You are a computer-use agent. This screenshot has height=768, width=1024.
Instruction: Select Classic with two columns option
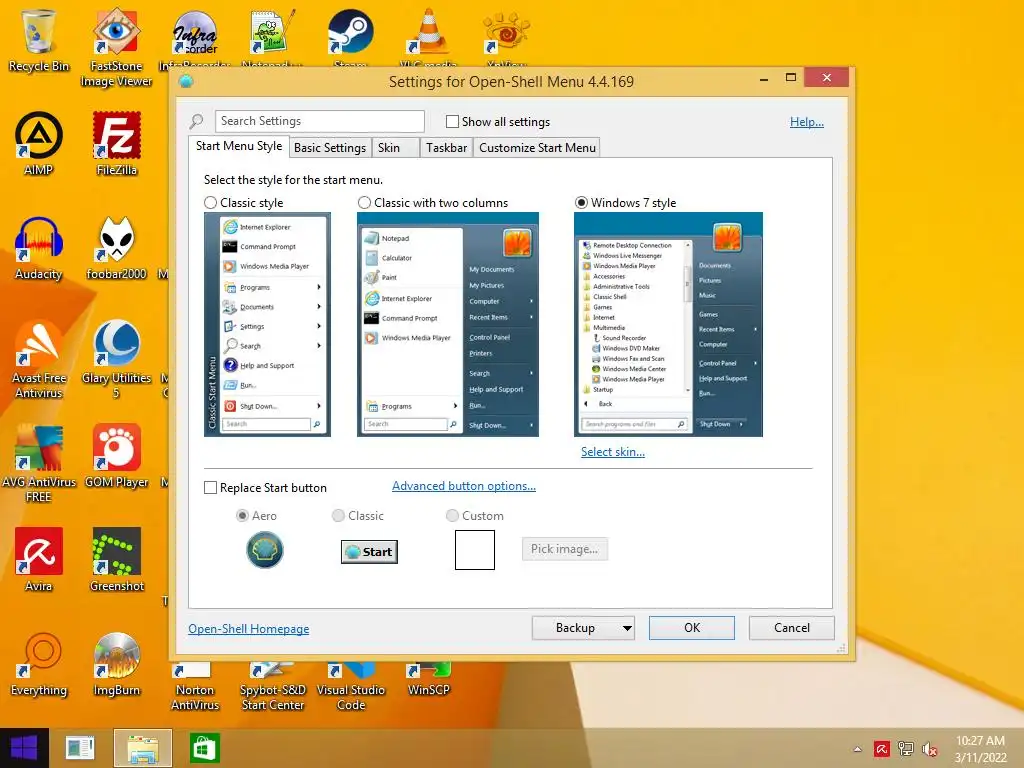tap(364, 202)
